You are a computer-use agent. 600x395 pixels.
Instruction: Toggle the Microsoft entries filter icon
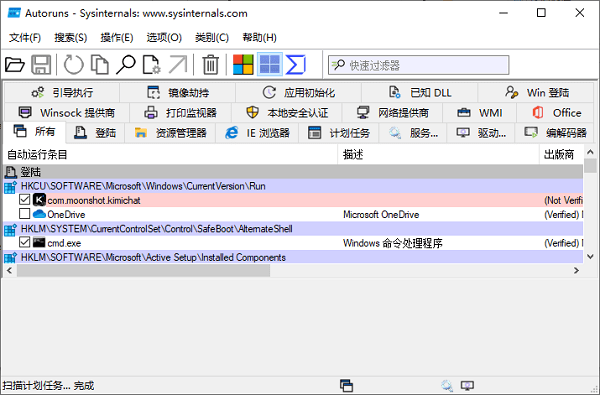click(x=243, y=64)
